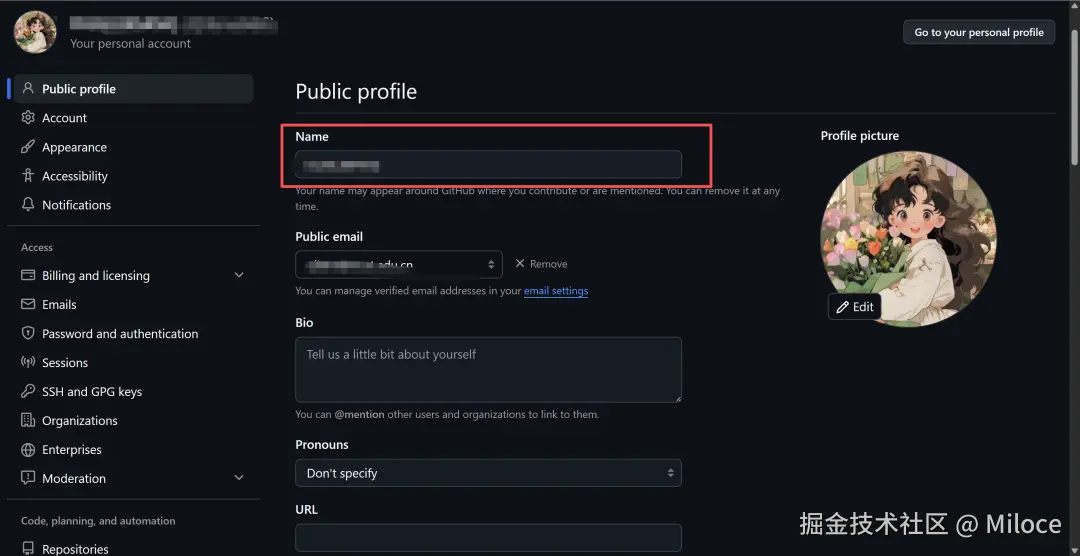Open the Sessions settings page
1080x556 pixels.
point(65,363)
